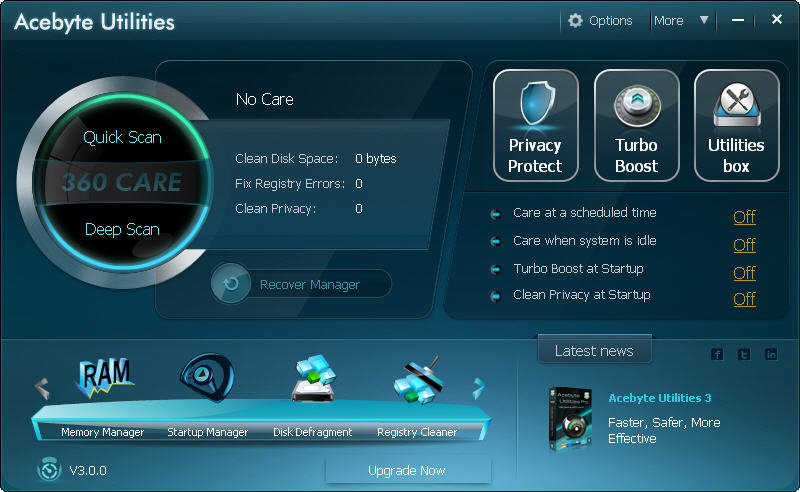Click the LinkedIn share icon
Viewport: 800px width, 492px height.
[771, 354]
